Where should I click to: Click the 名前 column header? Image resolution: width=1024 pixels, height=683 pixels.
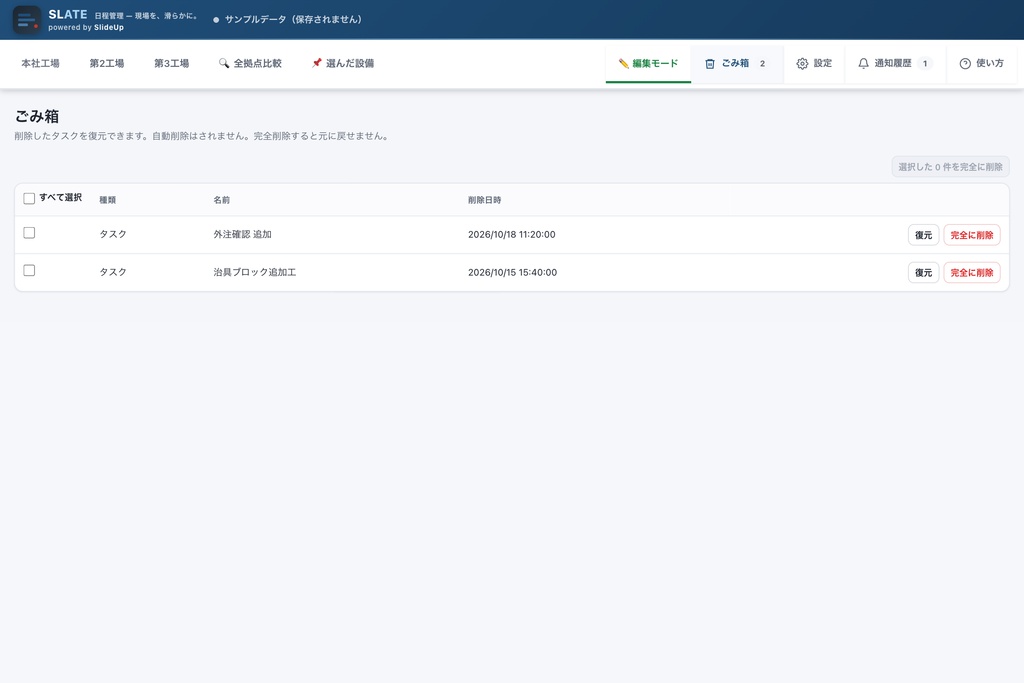[221, 200]
